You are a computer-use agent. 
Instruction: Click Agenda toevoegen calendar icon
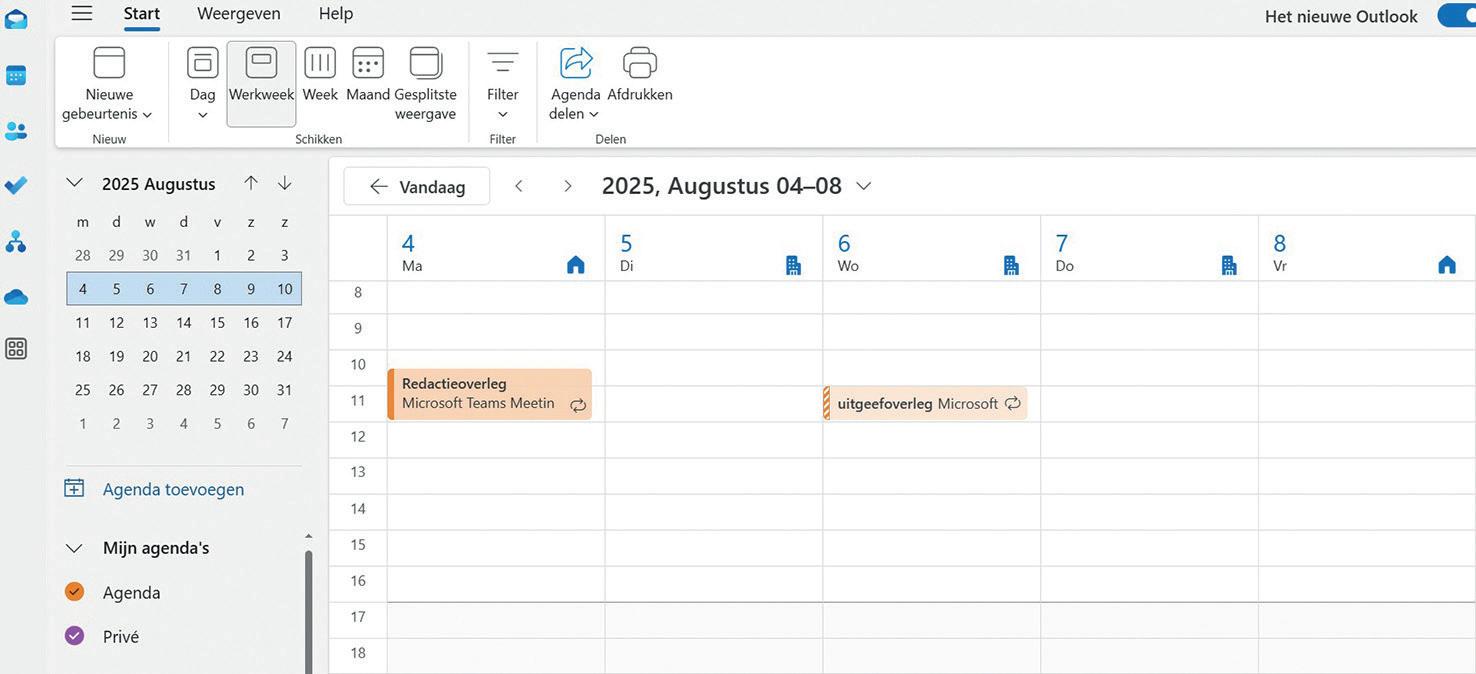[x=74, y=488]
